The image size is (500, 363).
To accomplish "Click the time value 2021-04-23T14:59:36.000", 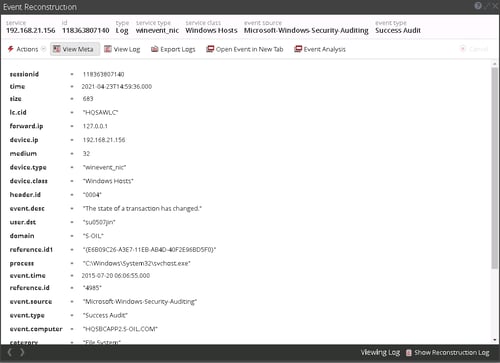I will click(117, 87).
